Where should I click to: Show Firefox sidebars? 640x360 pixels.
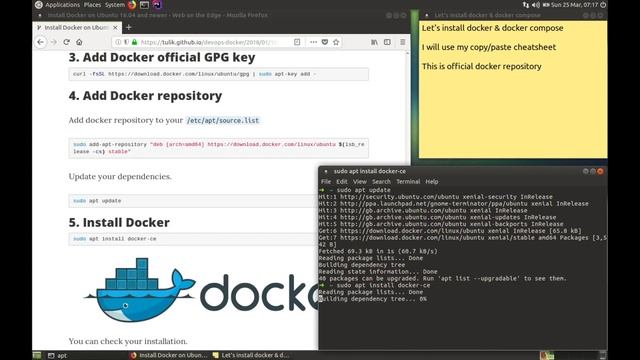click(x=387, y=42)
